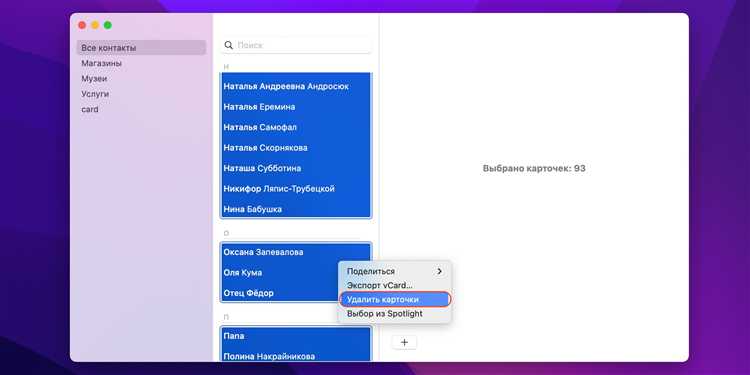
Task: Click the green fullscreen window button
Action: 108,25
